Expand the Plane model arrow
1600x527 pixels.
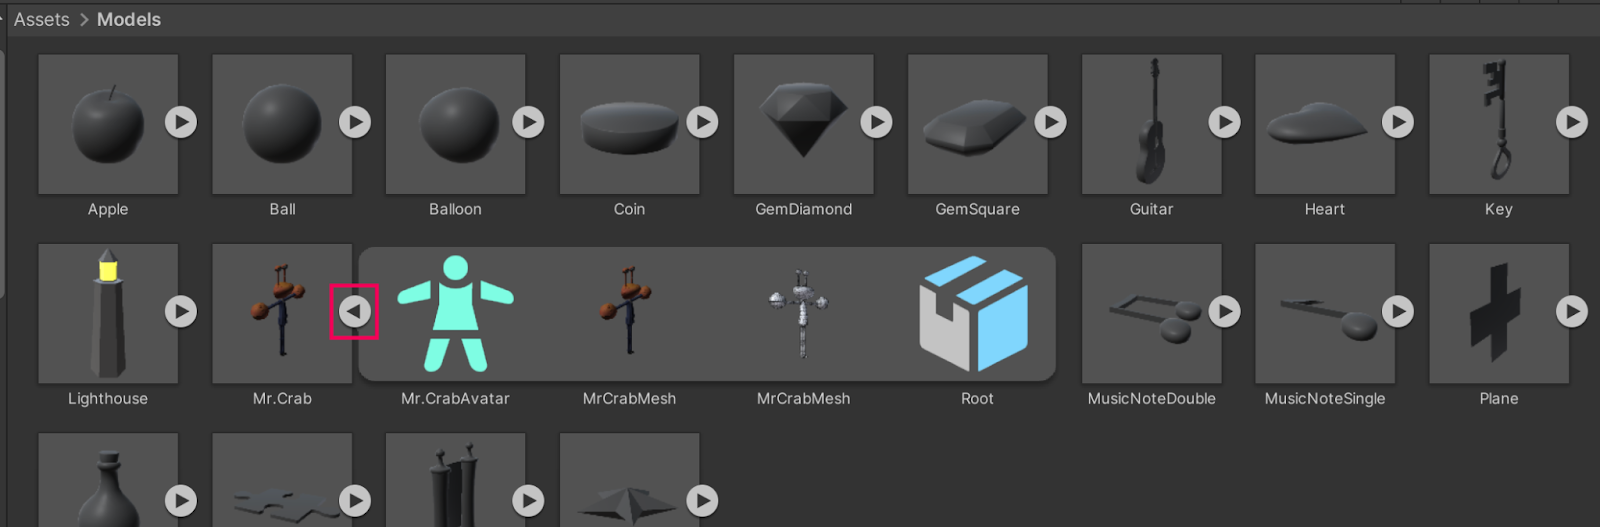pyautogui.click(x=1571, y=311)
